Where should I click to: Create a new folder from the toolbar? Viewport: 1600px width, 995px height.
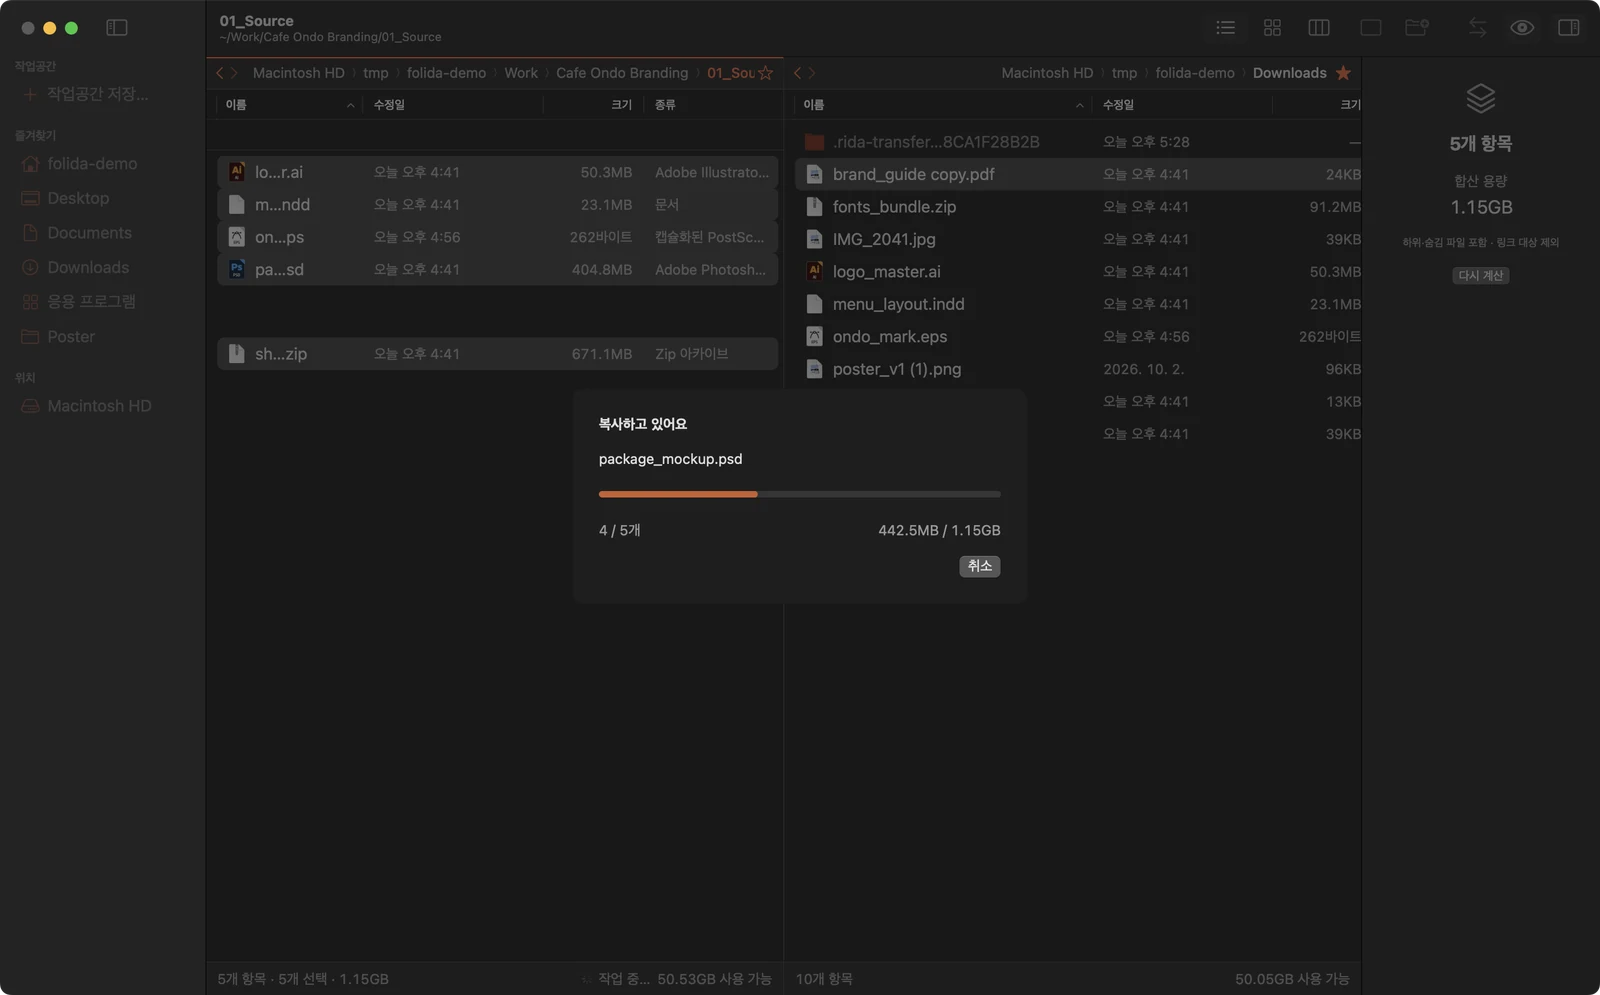[1417, 28]
